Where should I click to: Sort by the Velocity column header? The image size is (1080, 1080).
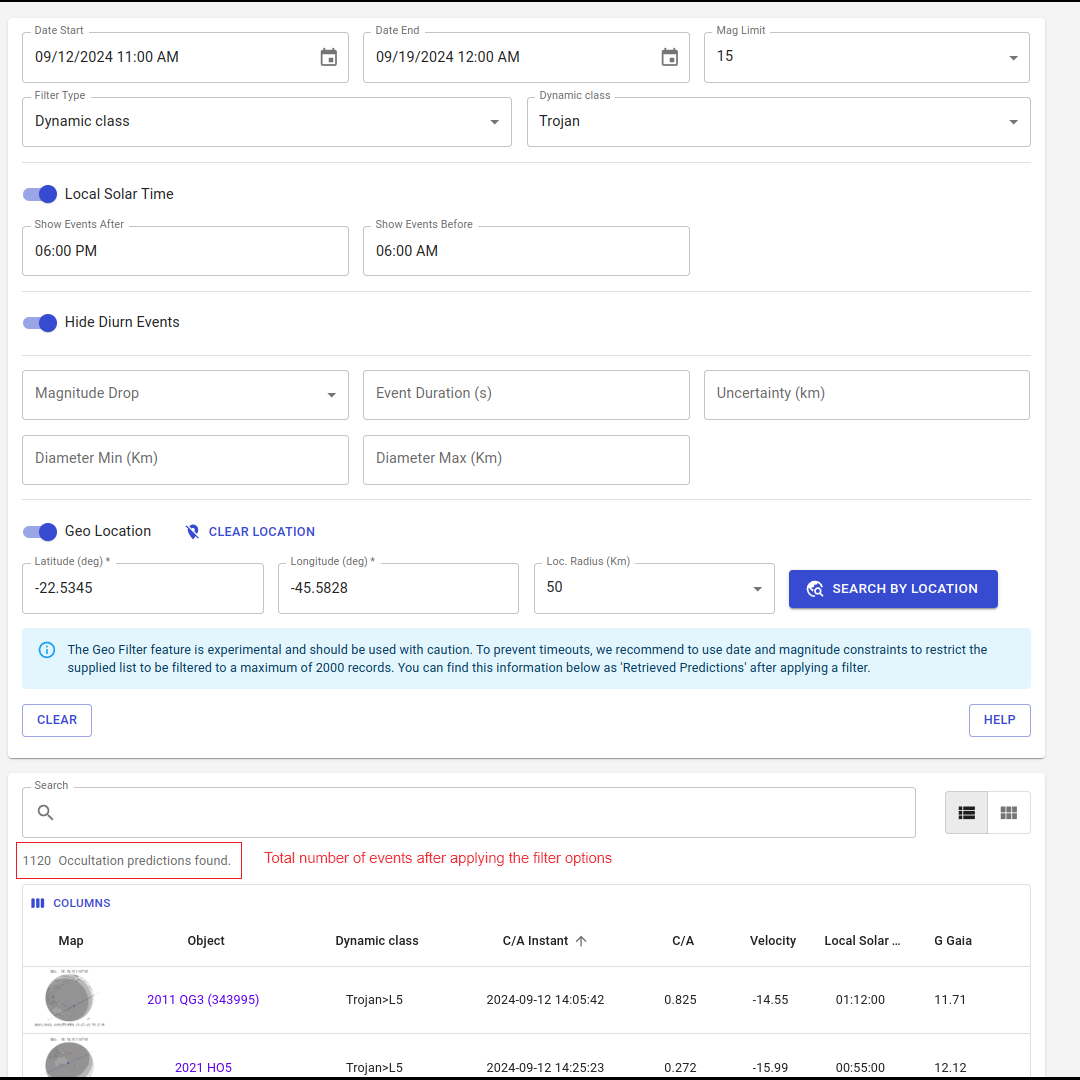tap(773, 941)
